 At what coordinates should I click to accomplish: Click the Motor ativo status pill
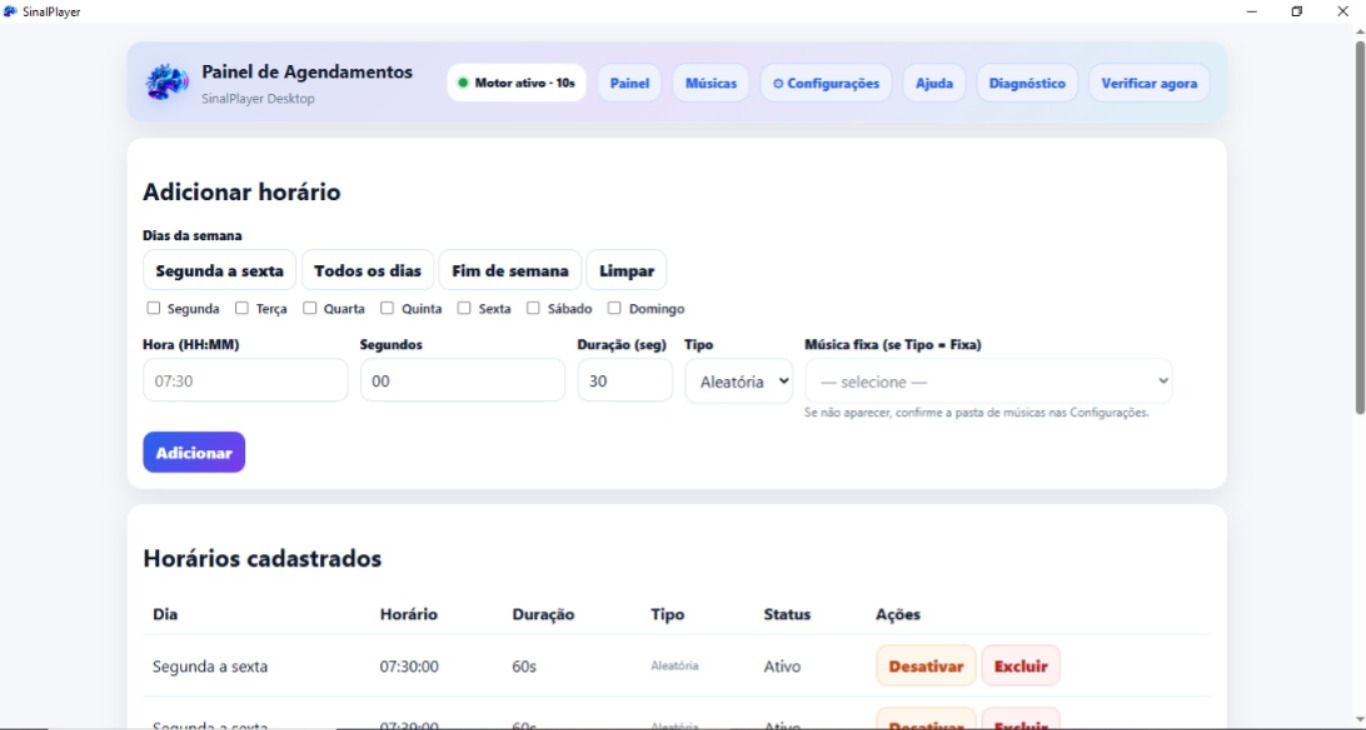point(516,83)
